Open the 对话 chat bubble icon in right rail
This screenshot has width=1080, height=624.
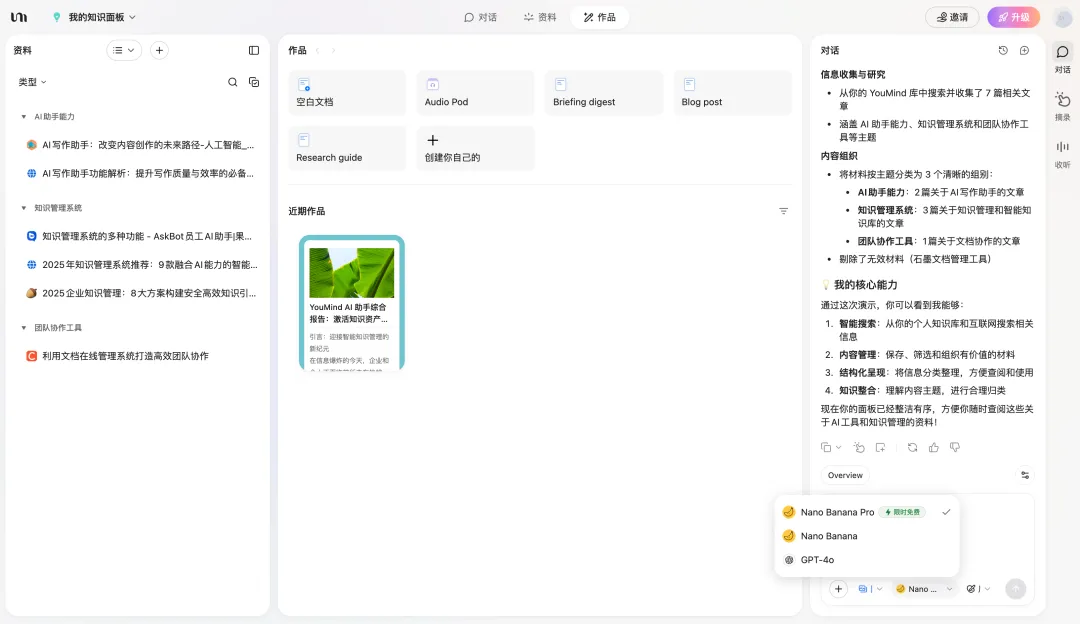pos(1062,52)
